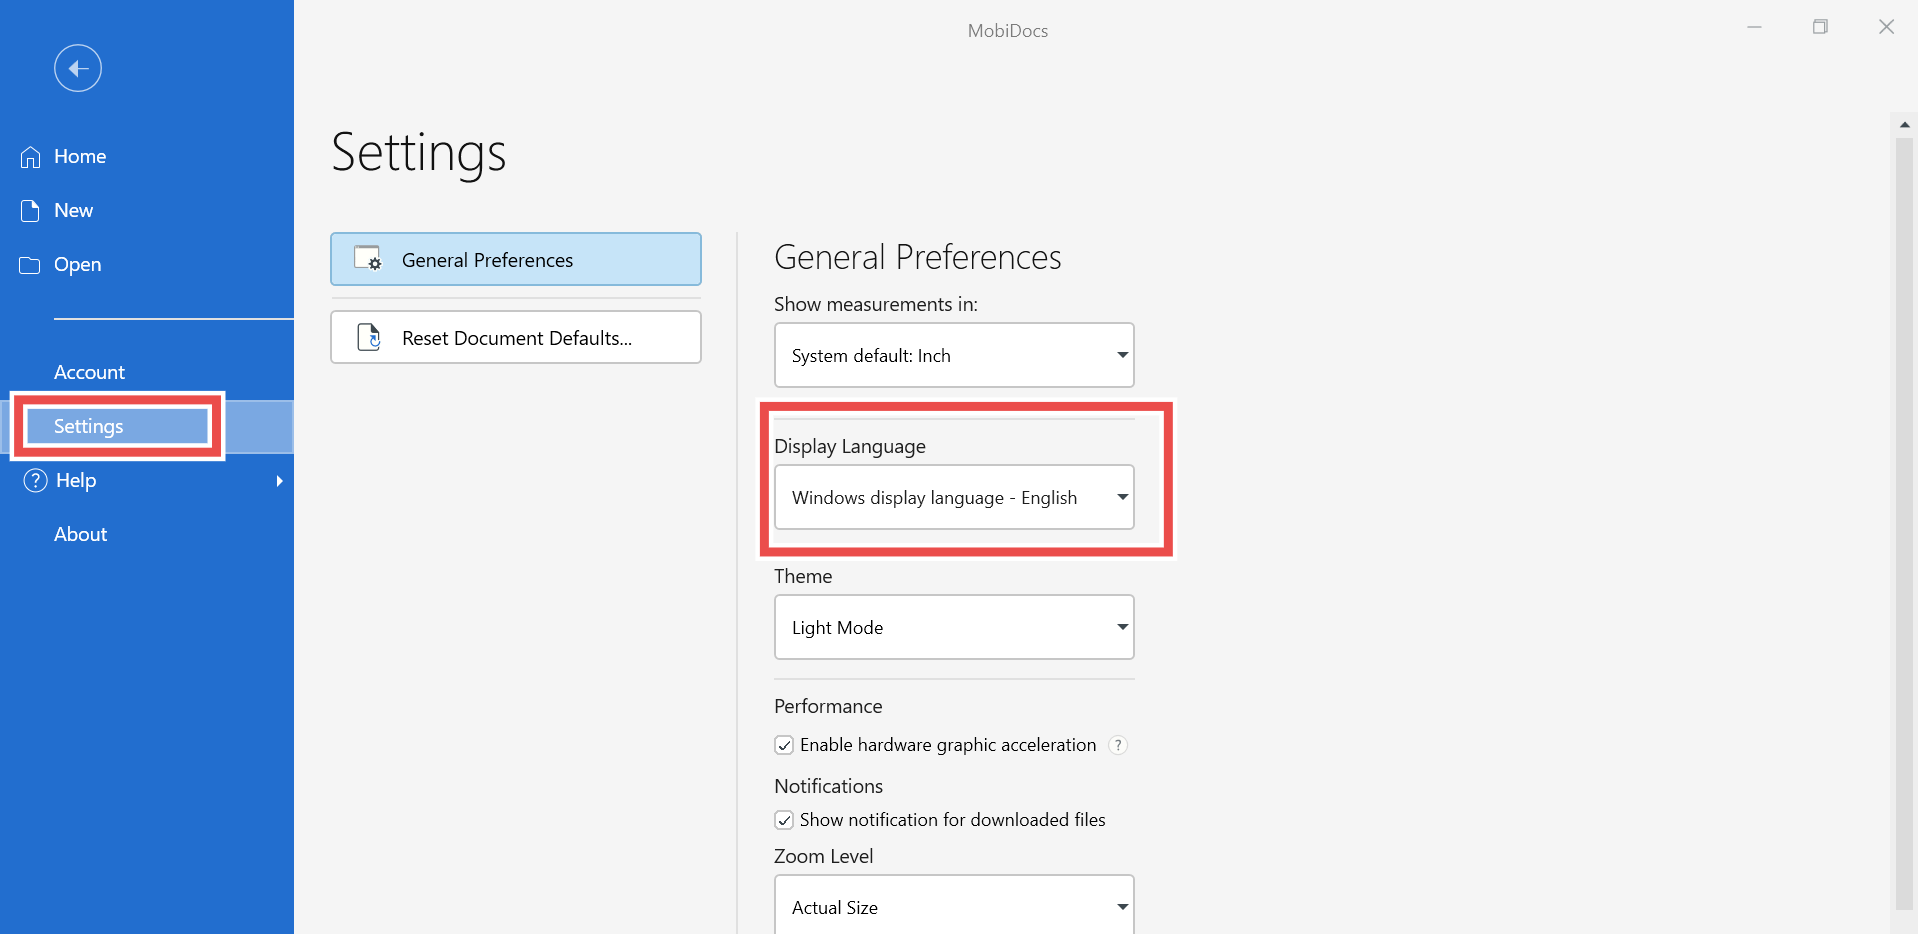Expand the Help submenu arrow
The width and height of the screenshot is (1918, 934).
(x=279, y=481)
